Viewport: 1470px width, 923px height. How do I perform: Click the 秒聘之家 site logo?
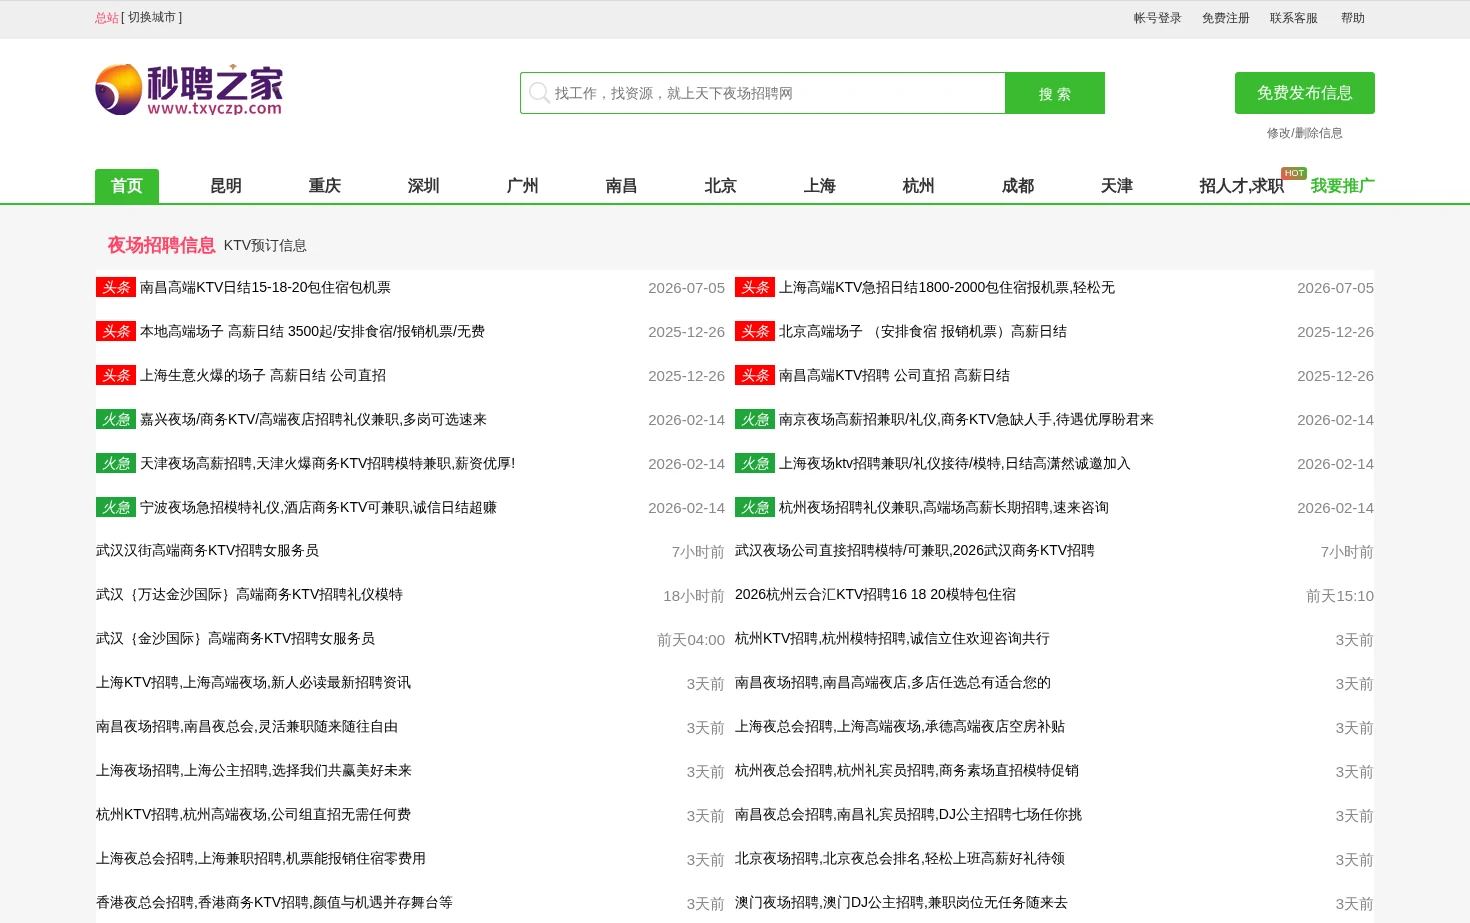[x=189, y=90]
